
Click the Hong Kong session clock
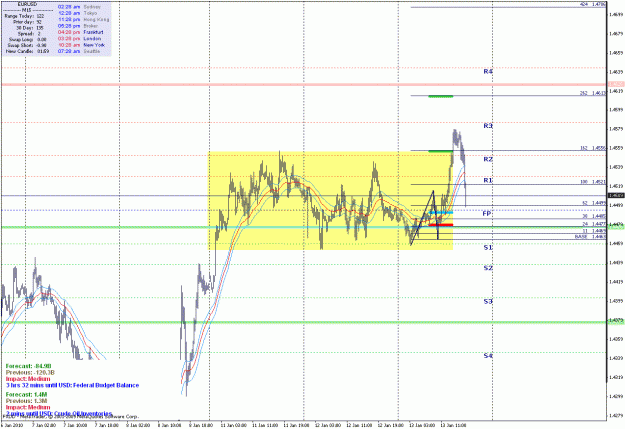click(x=83, y=19)
